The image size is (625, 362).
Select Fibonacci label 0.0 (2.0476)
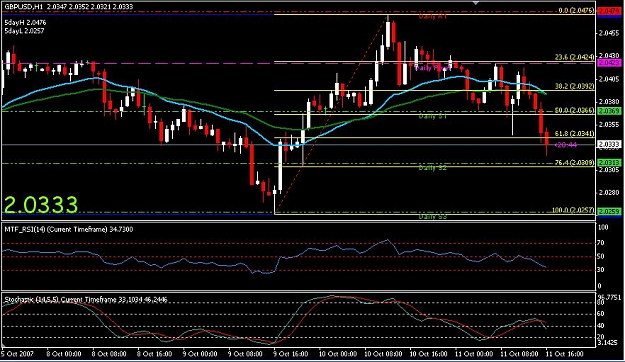(x=576, y=11)
